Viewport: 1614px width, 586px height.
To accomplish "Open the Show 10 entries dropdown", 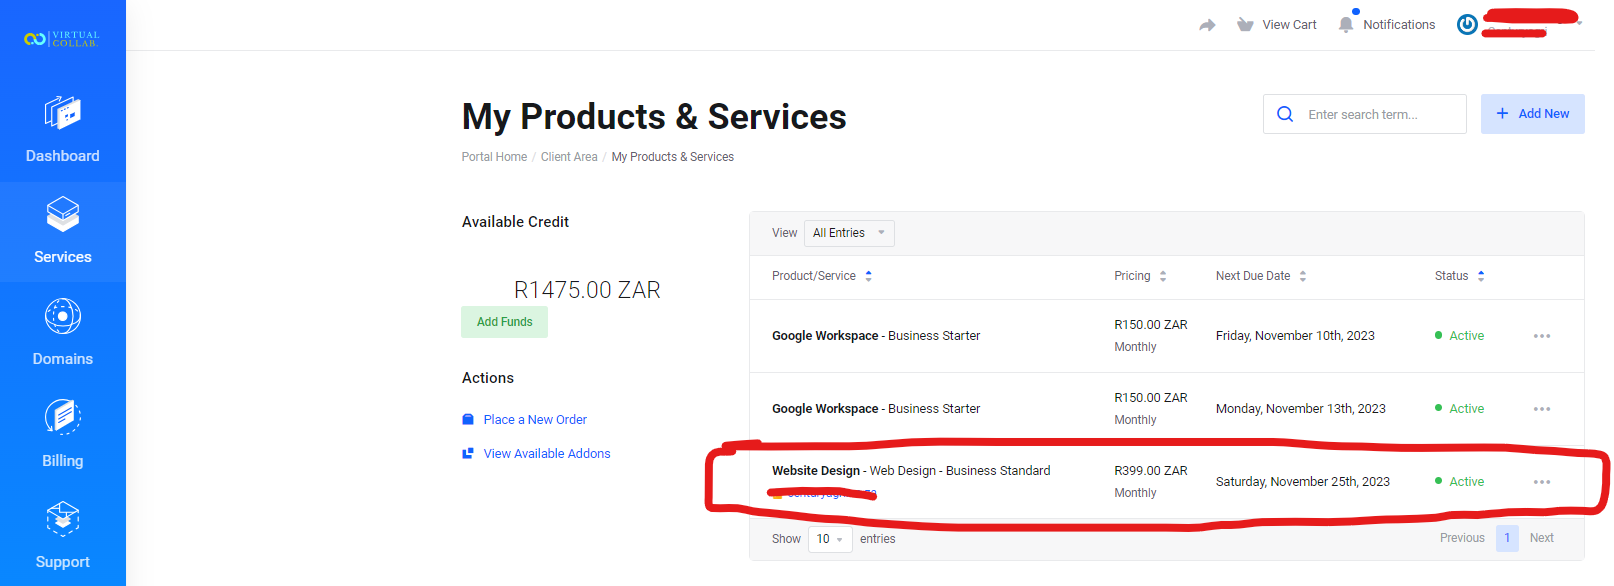I will pos(830,539).
